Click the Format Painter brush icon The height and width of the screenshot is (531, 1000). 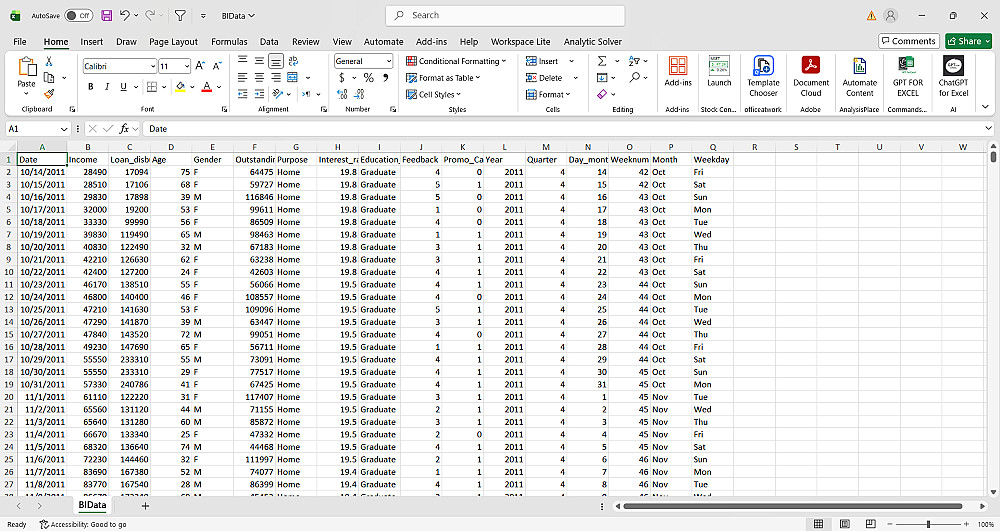point(50,94)
